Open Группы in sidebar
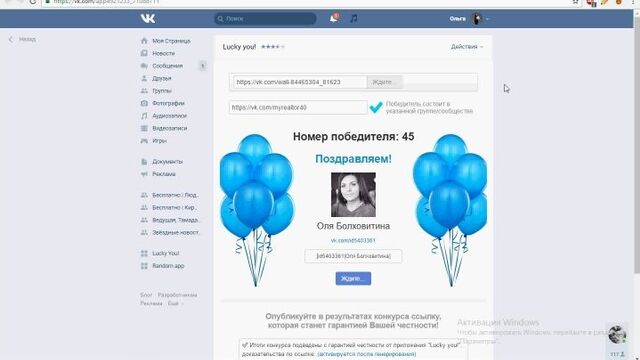The image size is (640, 360). coord(162,91)
